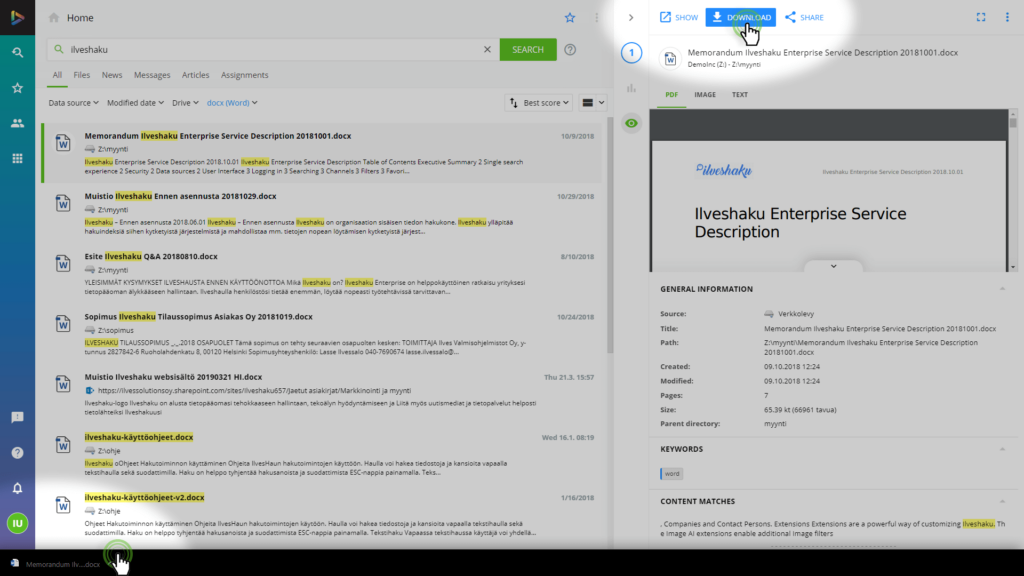The image size is (1024, 576).
Task: Expand document preview with down chevron
Action: pos(833,266)
